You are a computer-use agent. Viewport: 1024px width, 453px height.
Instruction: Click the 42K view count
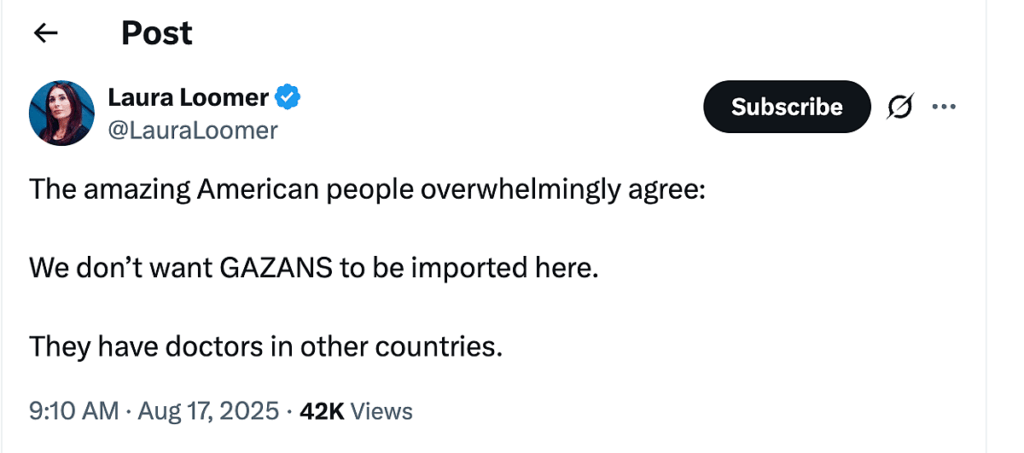click(x=322, y=411)
